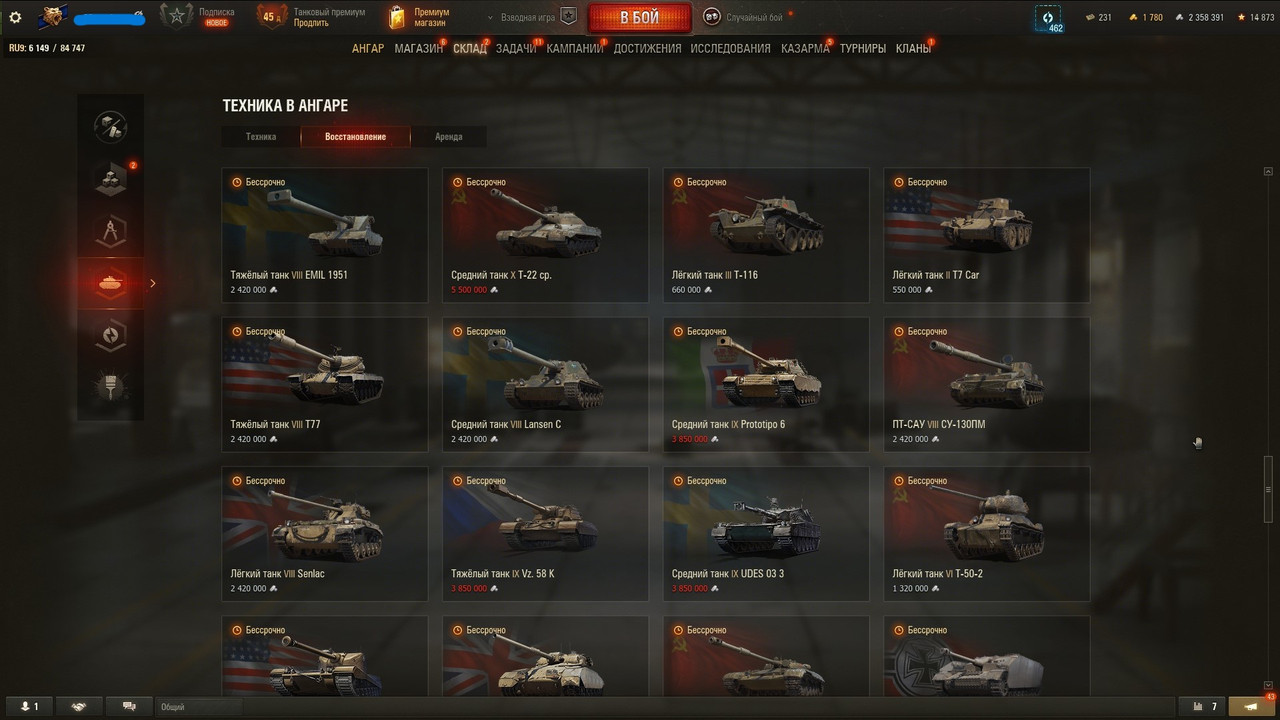The image size is (1280, 720).
Task: Open the chat channels icon
Action: click(x=129, y=706)
